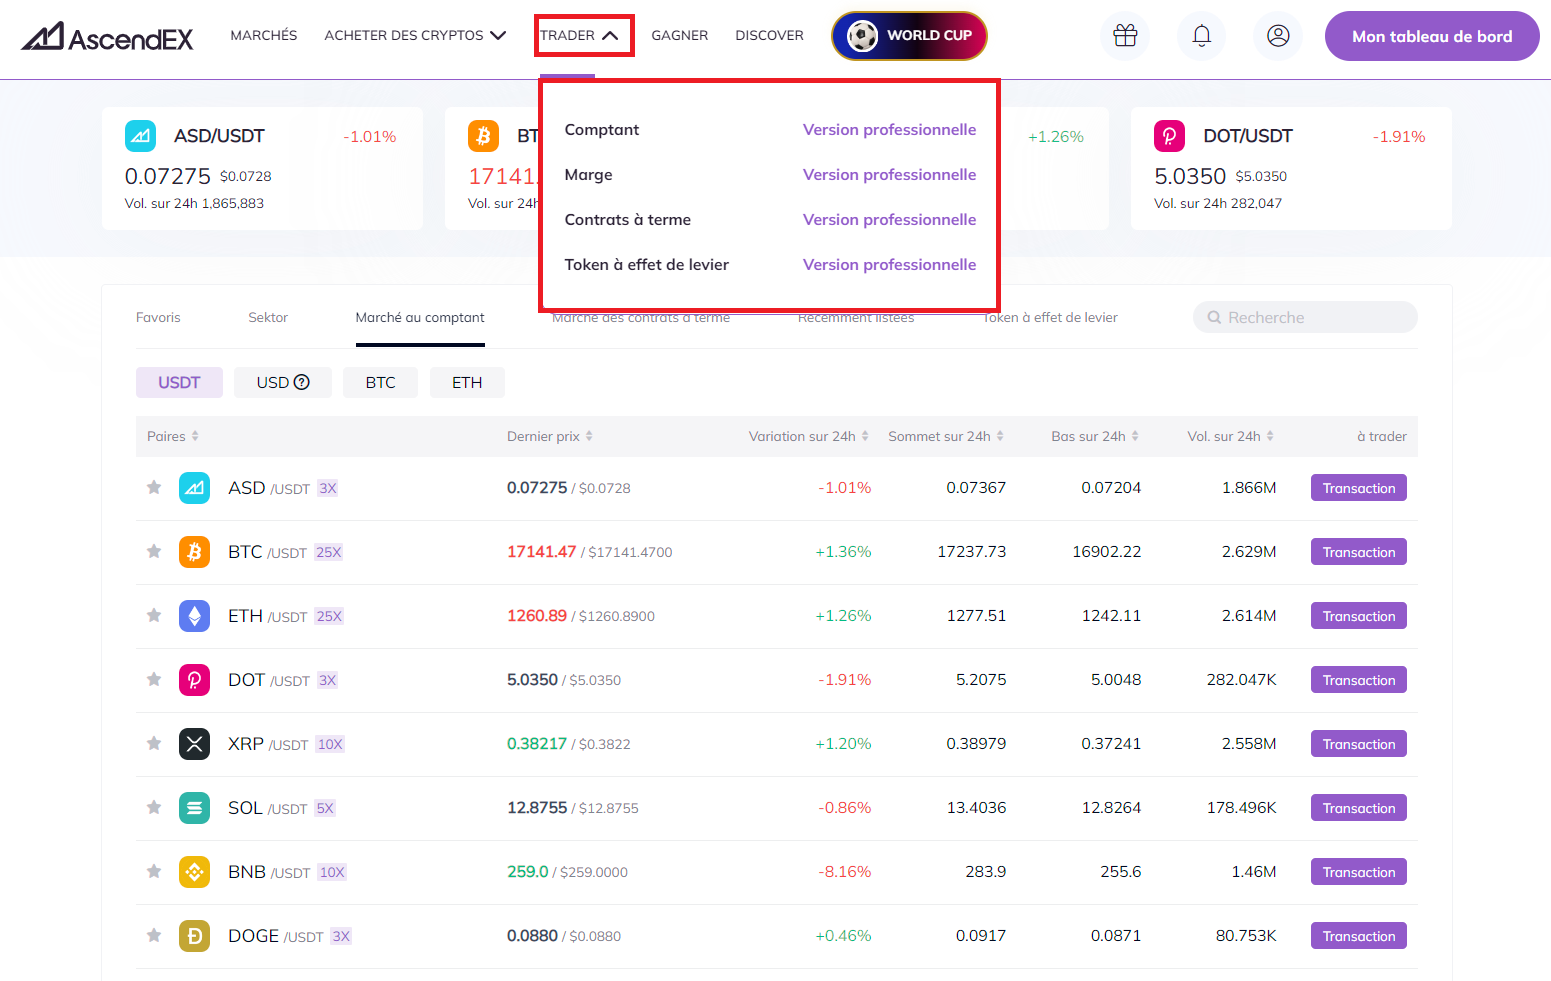The image size is (1551, 981).
Task: Open the Marchés menu
Action: tap(264, 35)
